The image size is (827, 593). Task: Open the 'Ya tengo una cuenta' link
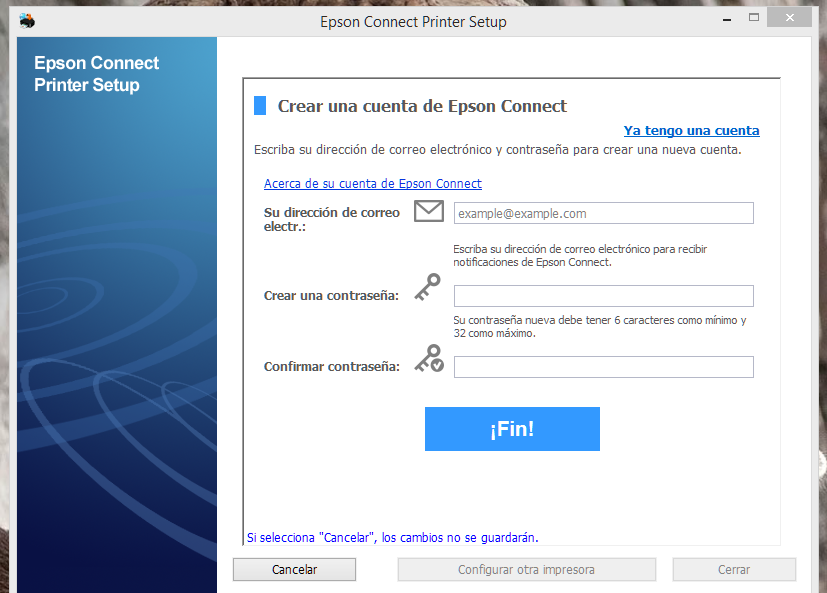click(x=691, y=130)
